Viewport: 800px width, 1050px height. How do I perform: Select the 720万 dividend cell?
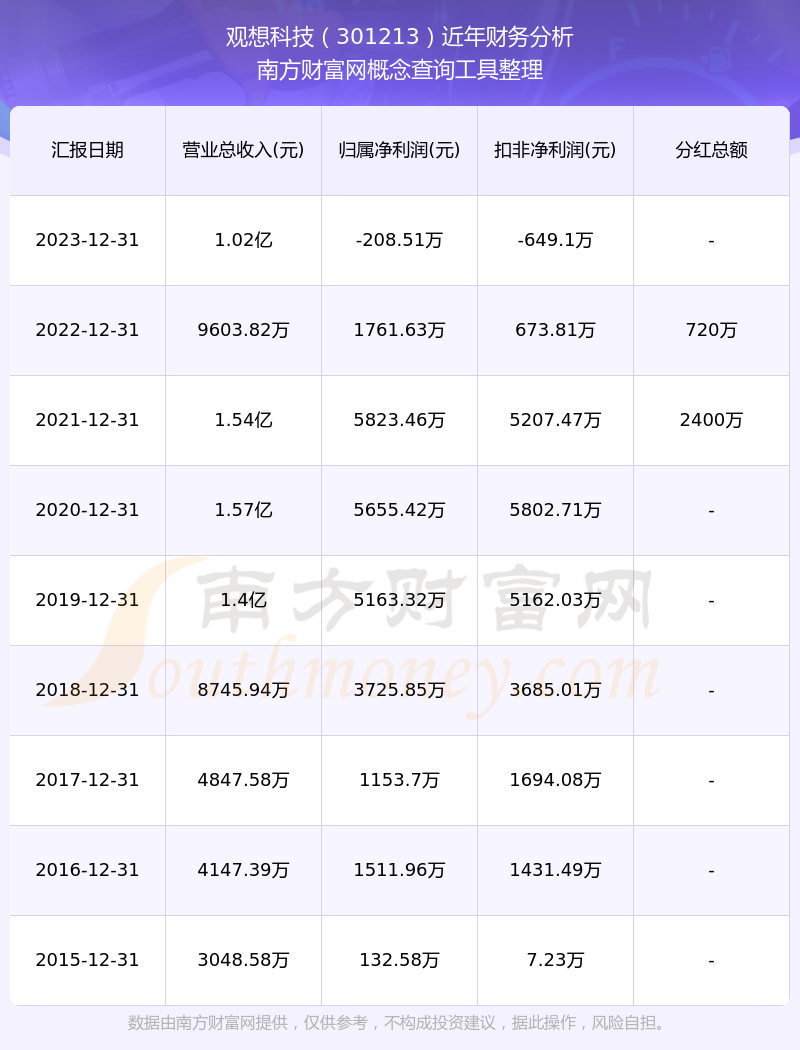(712, 330)
